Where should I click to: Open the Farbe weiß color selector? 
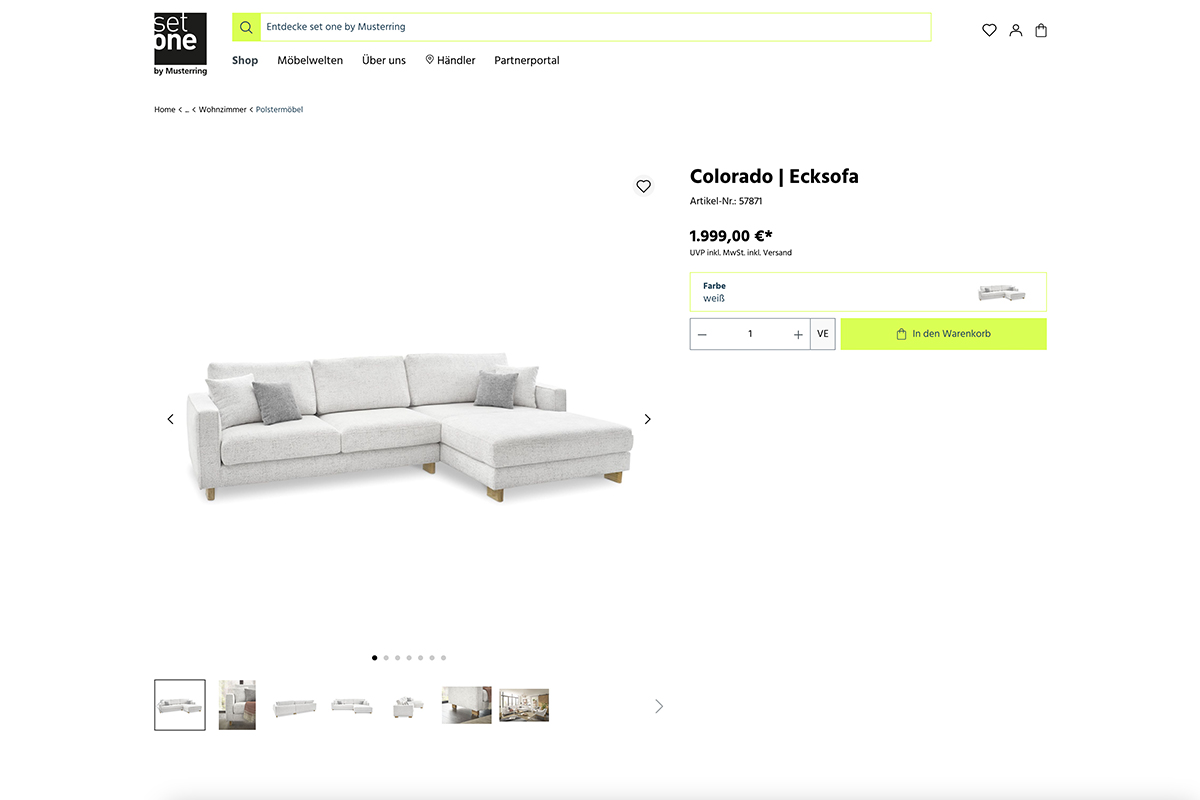868,292
